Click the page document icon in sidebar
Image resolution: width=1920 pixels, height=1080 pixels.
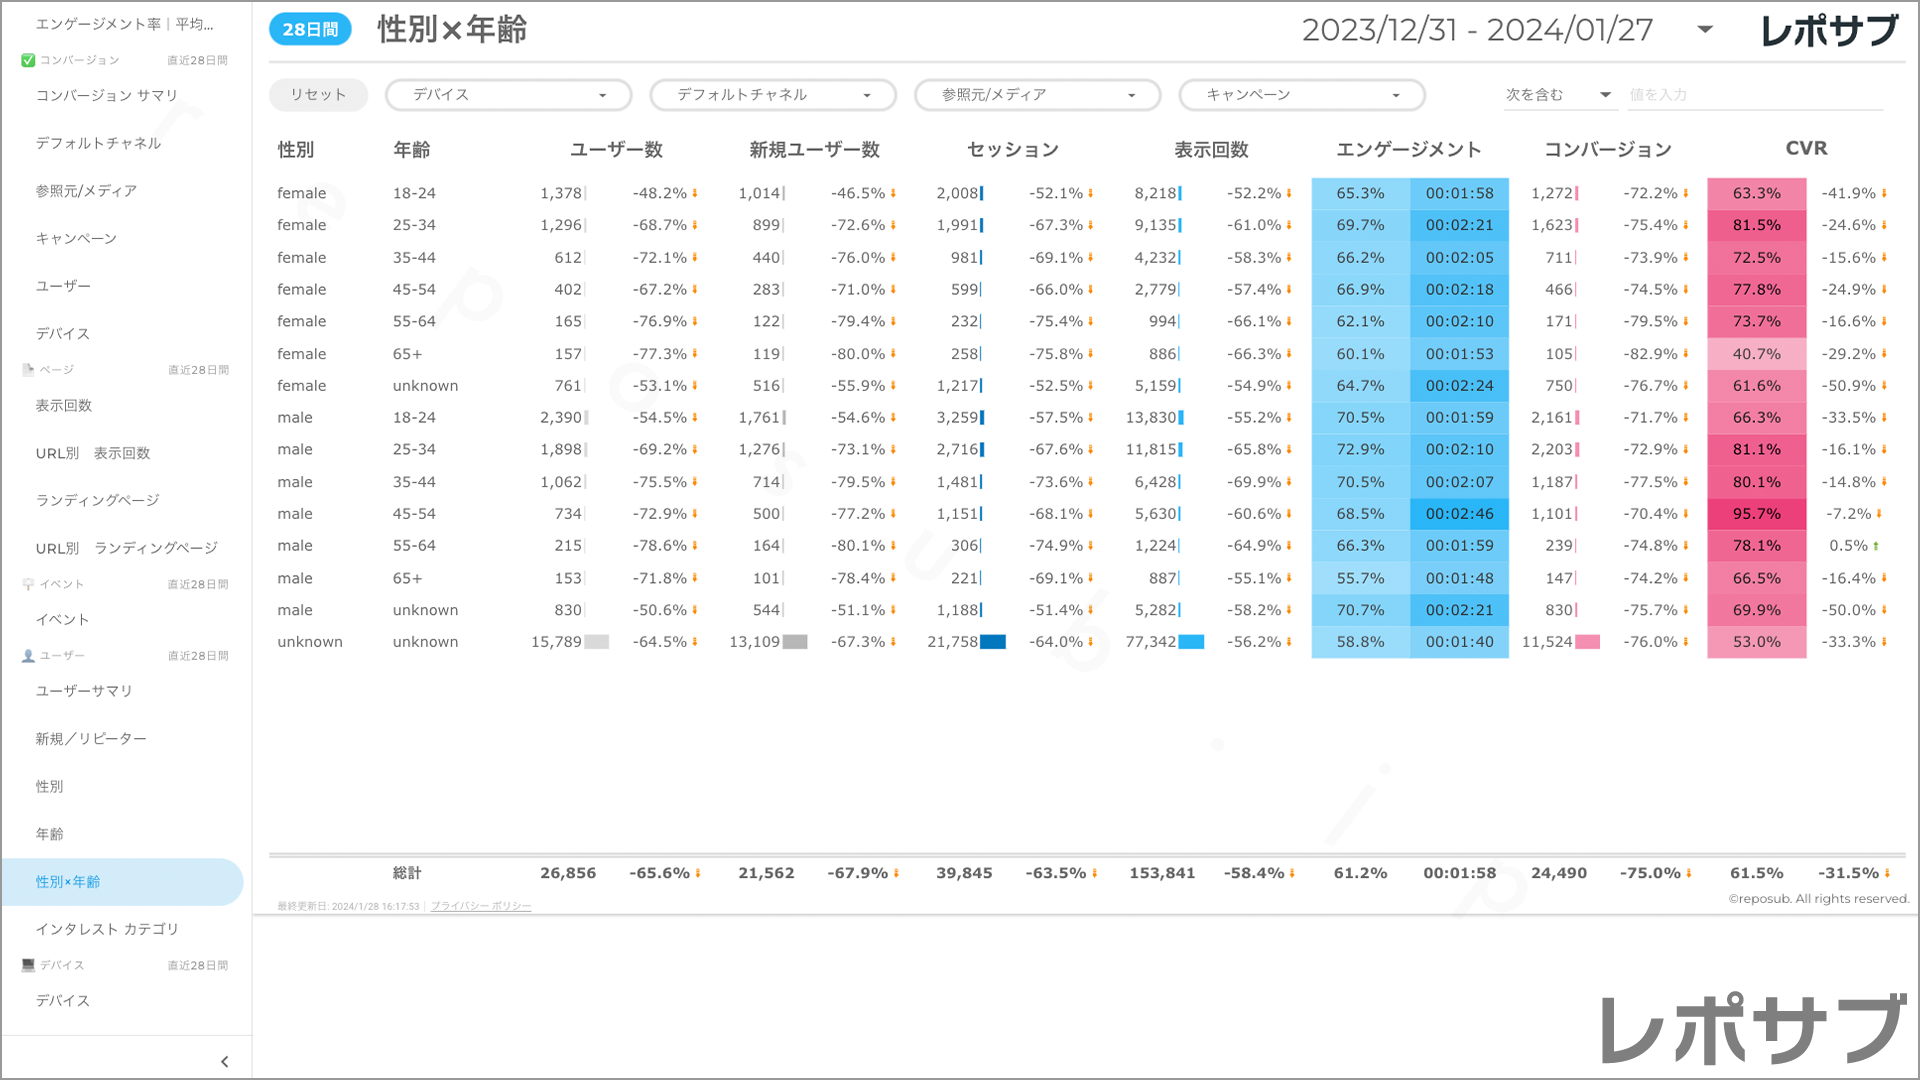pos(28,370)
